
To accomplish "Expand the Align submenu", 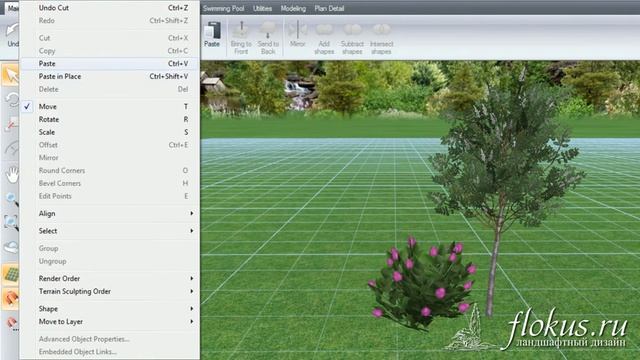I will pyautogui.click(x=110, y=213).
